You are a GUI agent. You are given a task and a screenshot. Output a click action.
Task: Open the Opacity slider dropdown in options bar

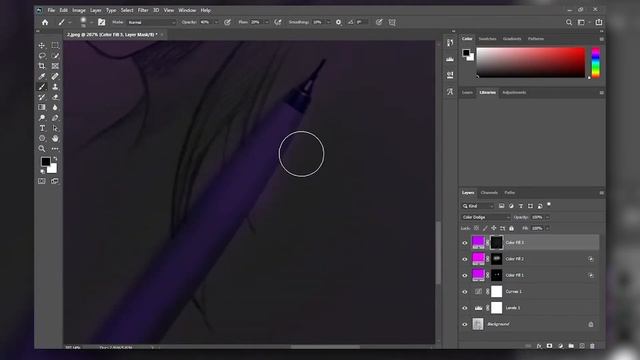216,22
